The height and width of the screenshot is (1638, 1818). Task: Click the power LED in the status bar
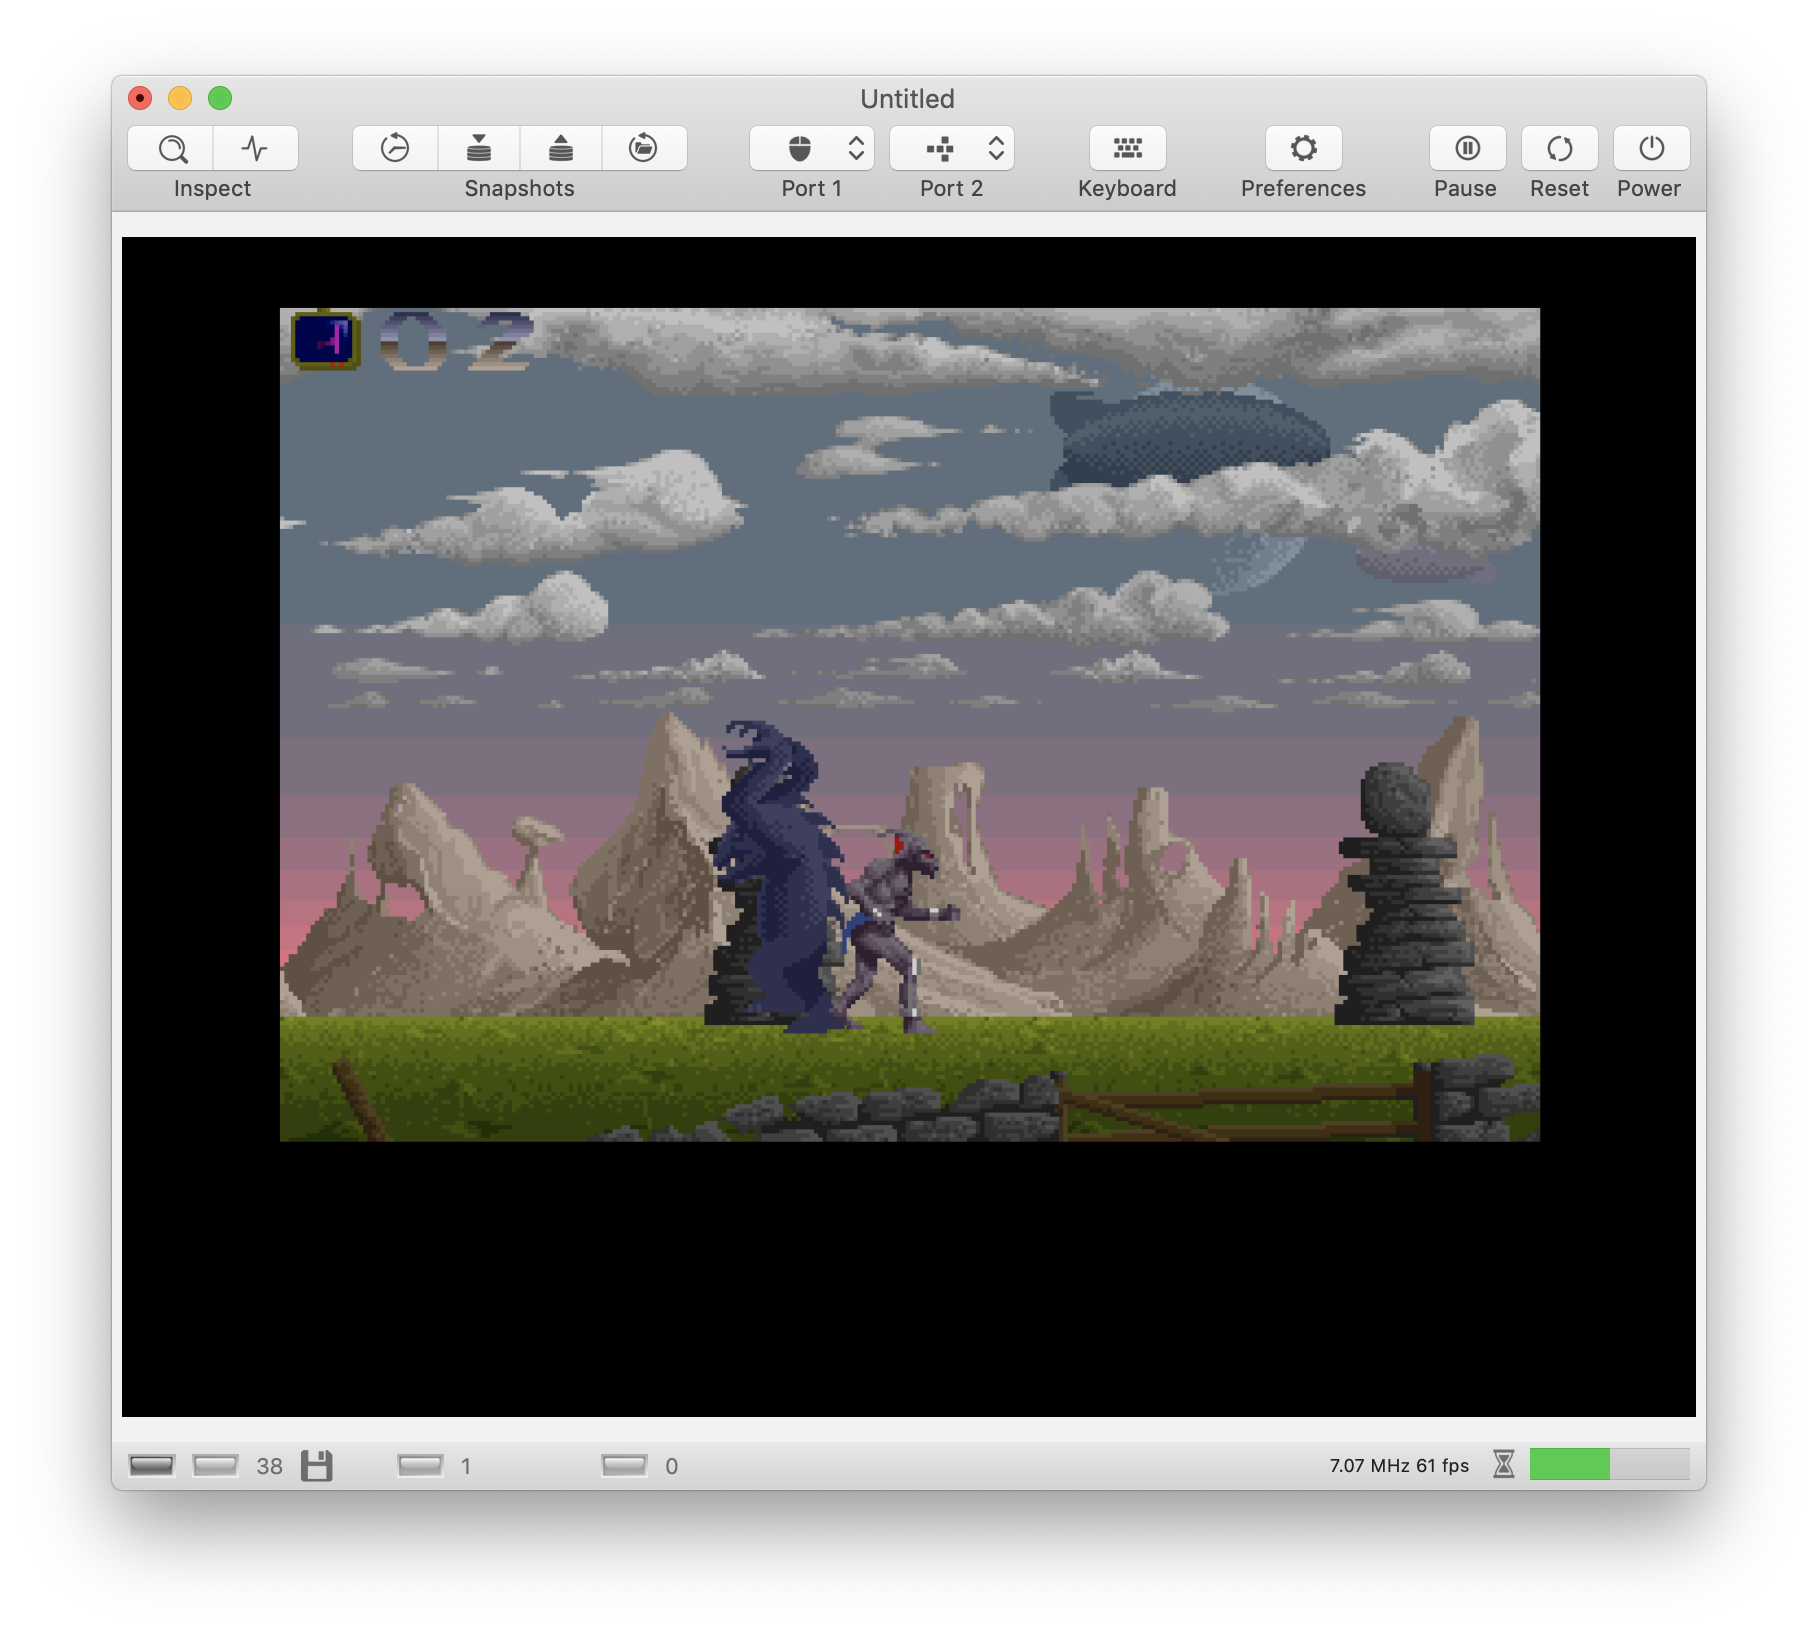coord(152,1466)
